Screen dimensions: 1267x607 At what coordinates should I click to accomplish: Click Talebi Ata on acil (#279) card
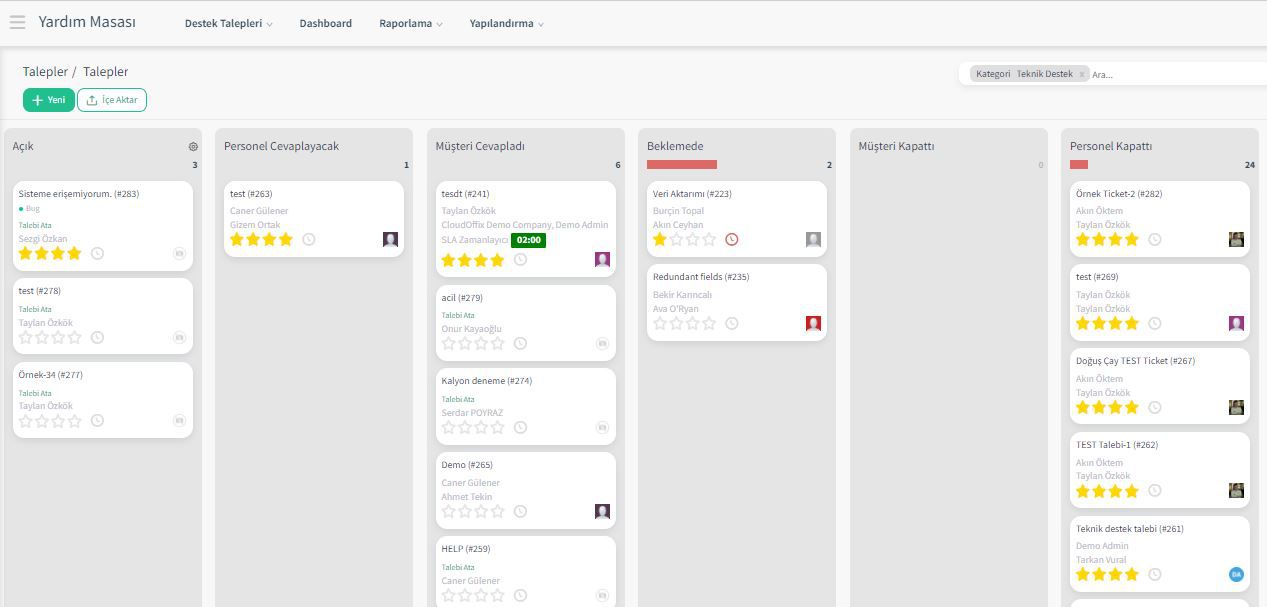(x=458, y=316)
